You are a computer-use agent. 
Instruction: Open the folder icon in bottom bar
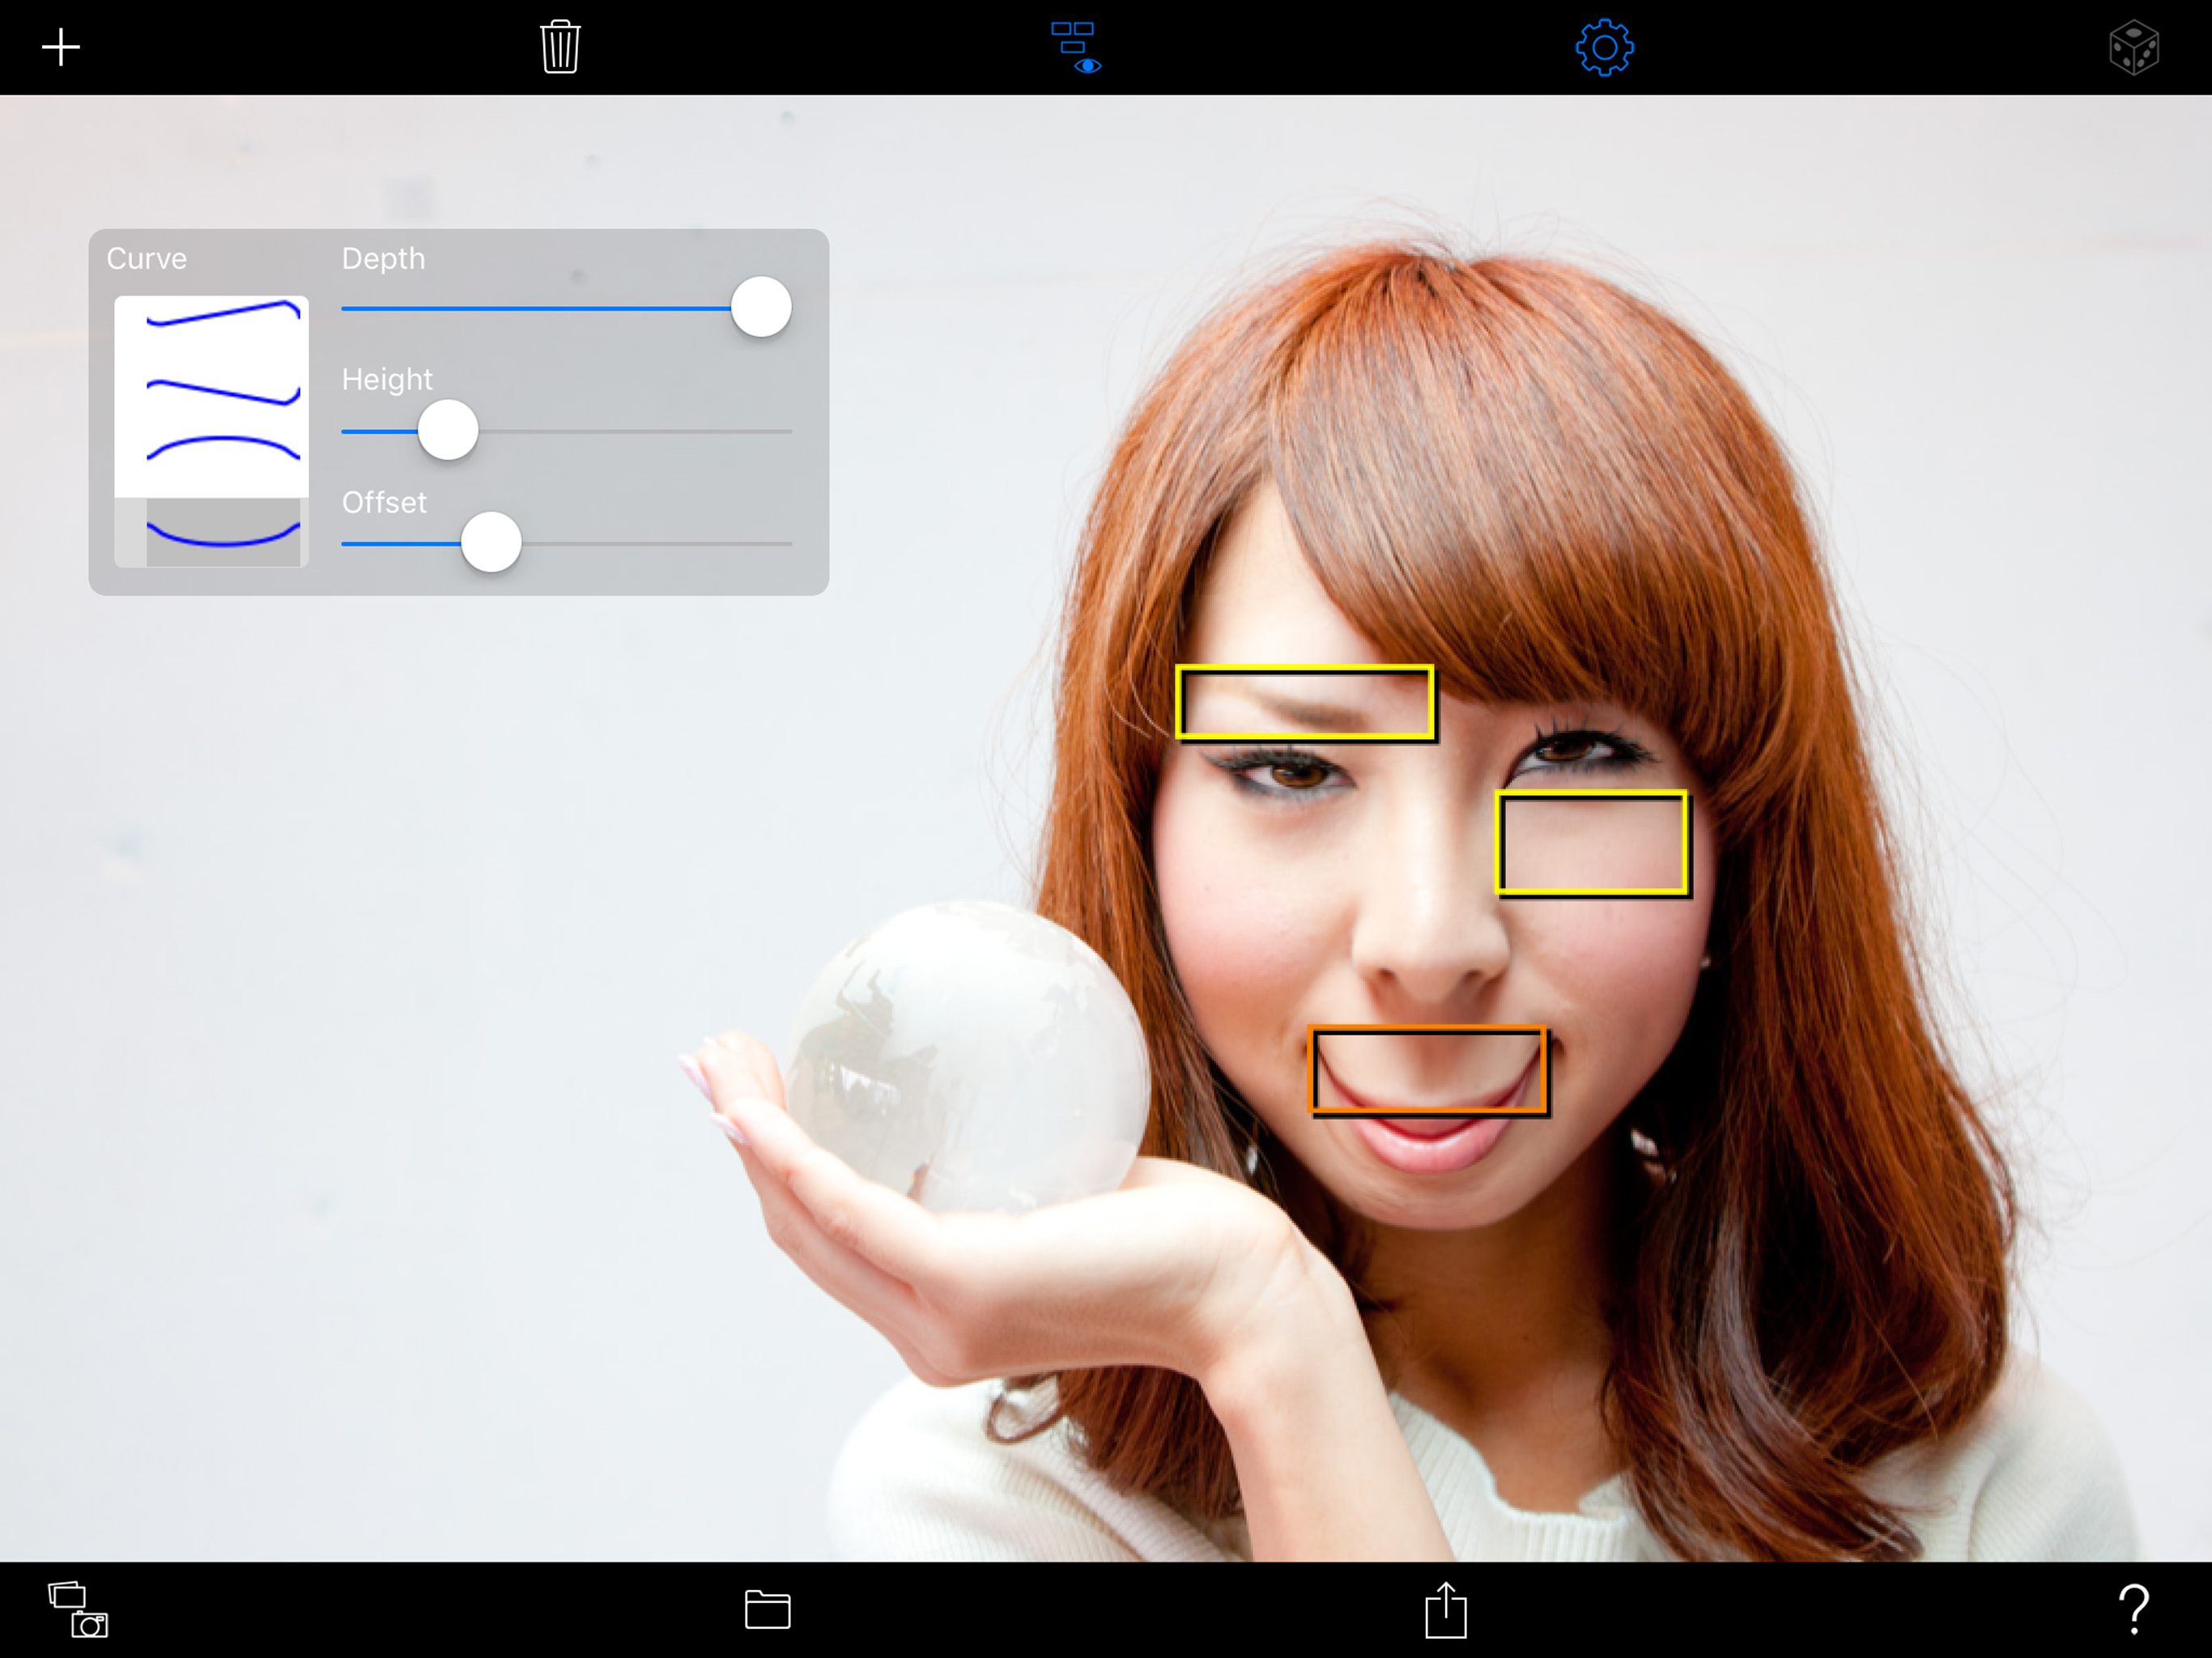point(767,1609)
